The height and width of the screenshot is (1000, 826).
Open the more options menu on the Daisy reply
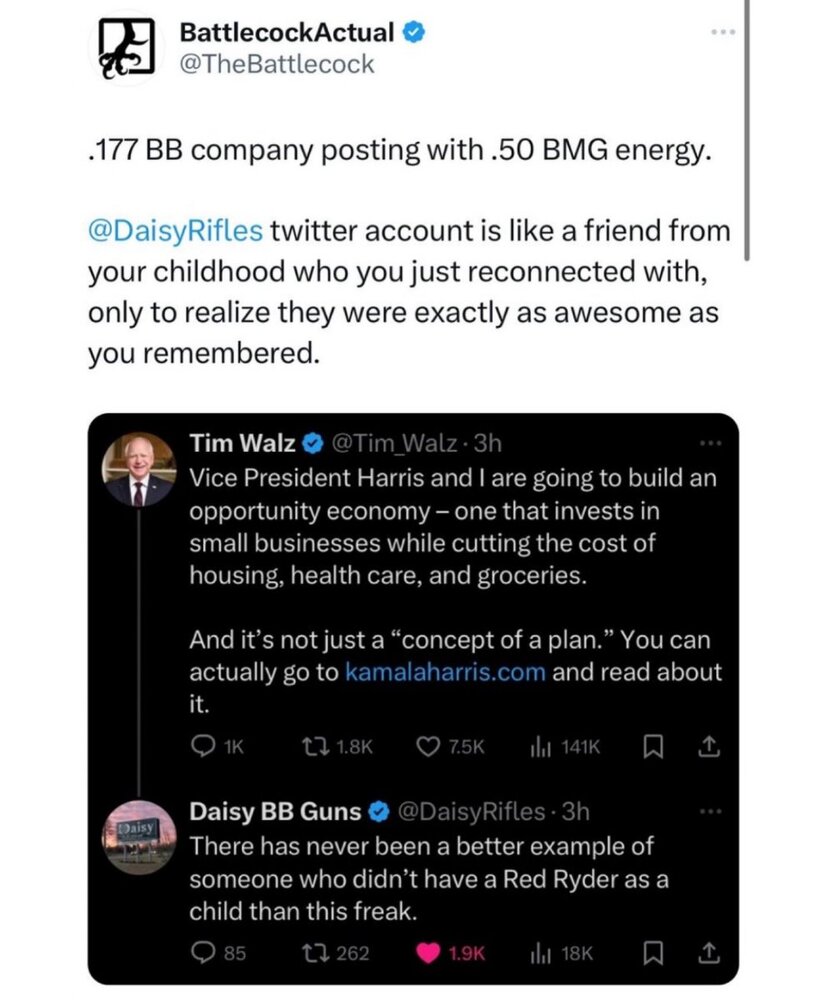(710, 811)
